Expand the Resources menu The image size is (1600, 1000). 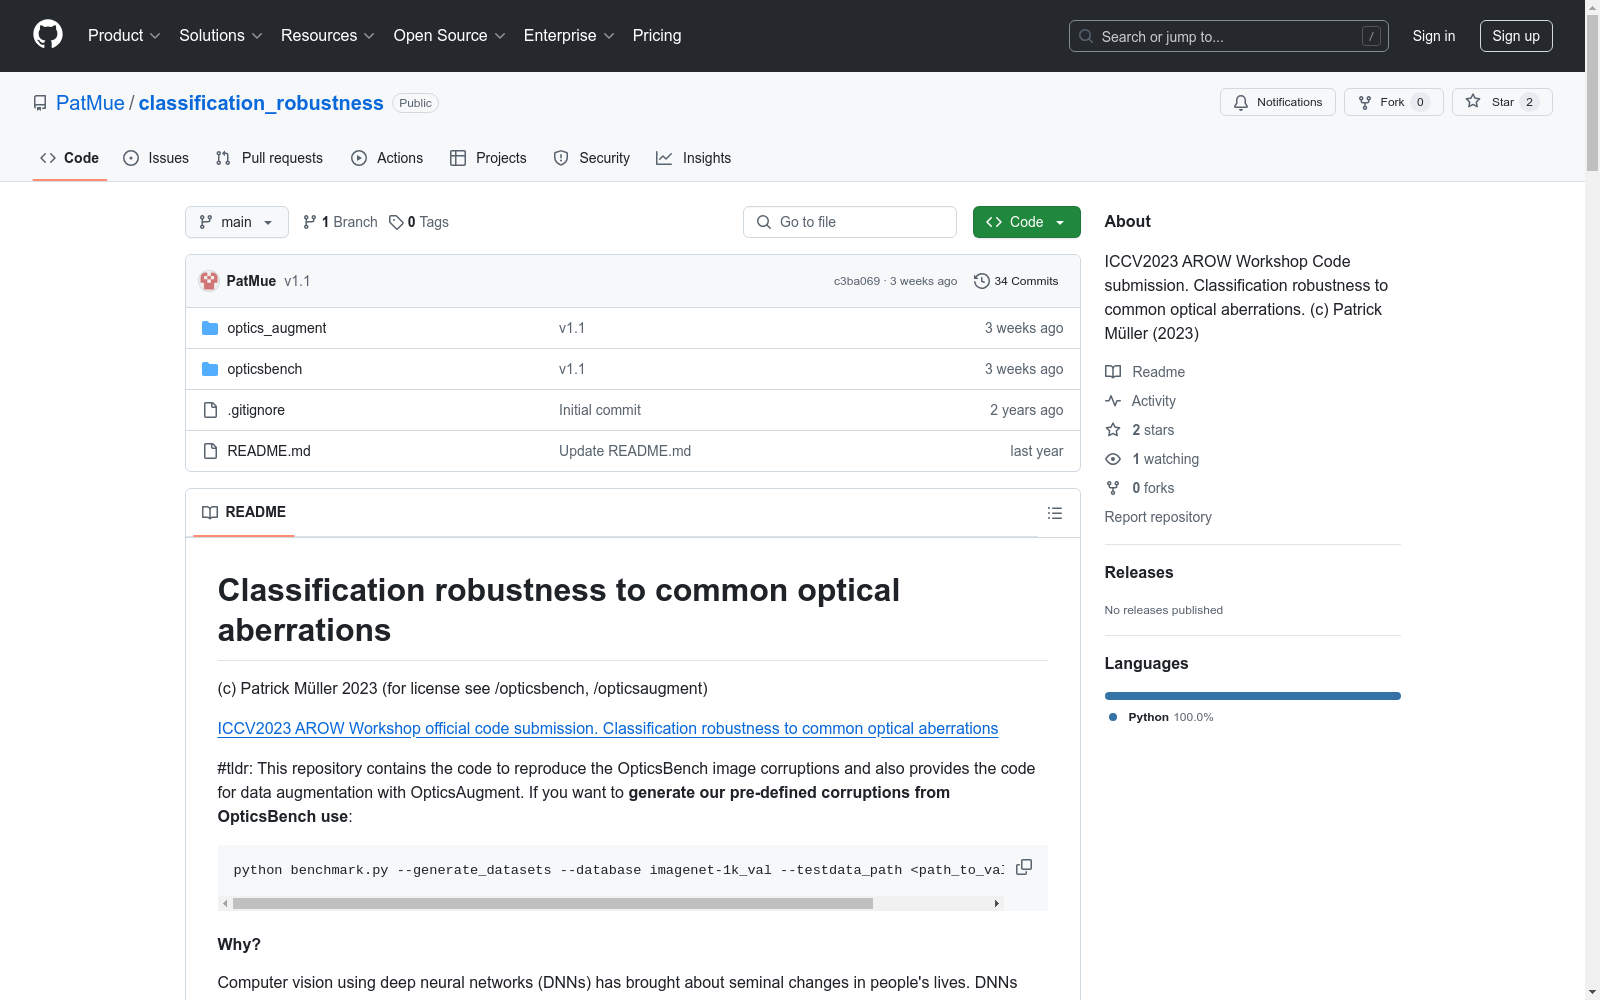coord(328,35)
